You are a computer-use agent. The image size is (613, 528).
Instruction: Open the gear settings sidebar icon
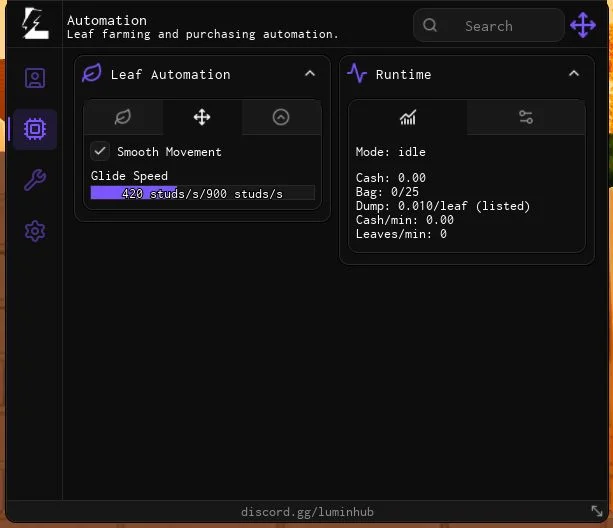coord(35,231)
